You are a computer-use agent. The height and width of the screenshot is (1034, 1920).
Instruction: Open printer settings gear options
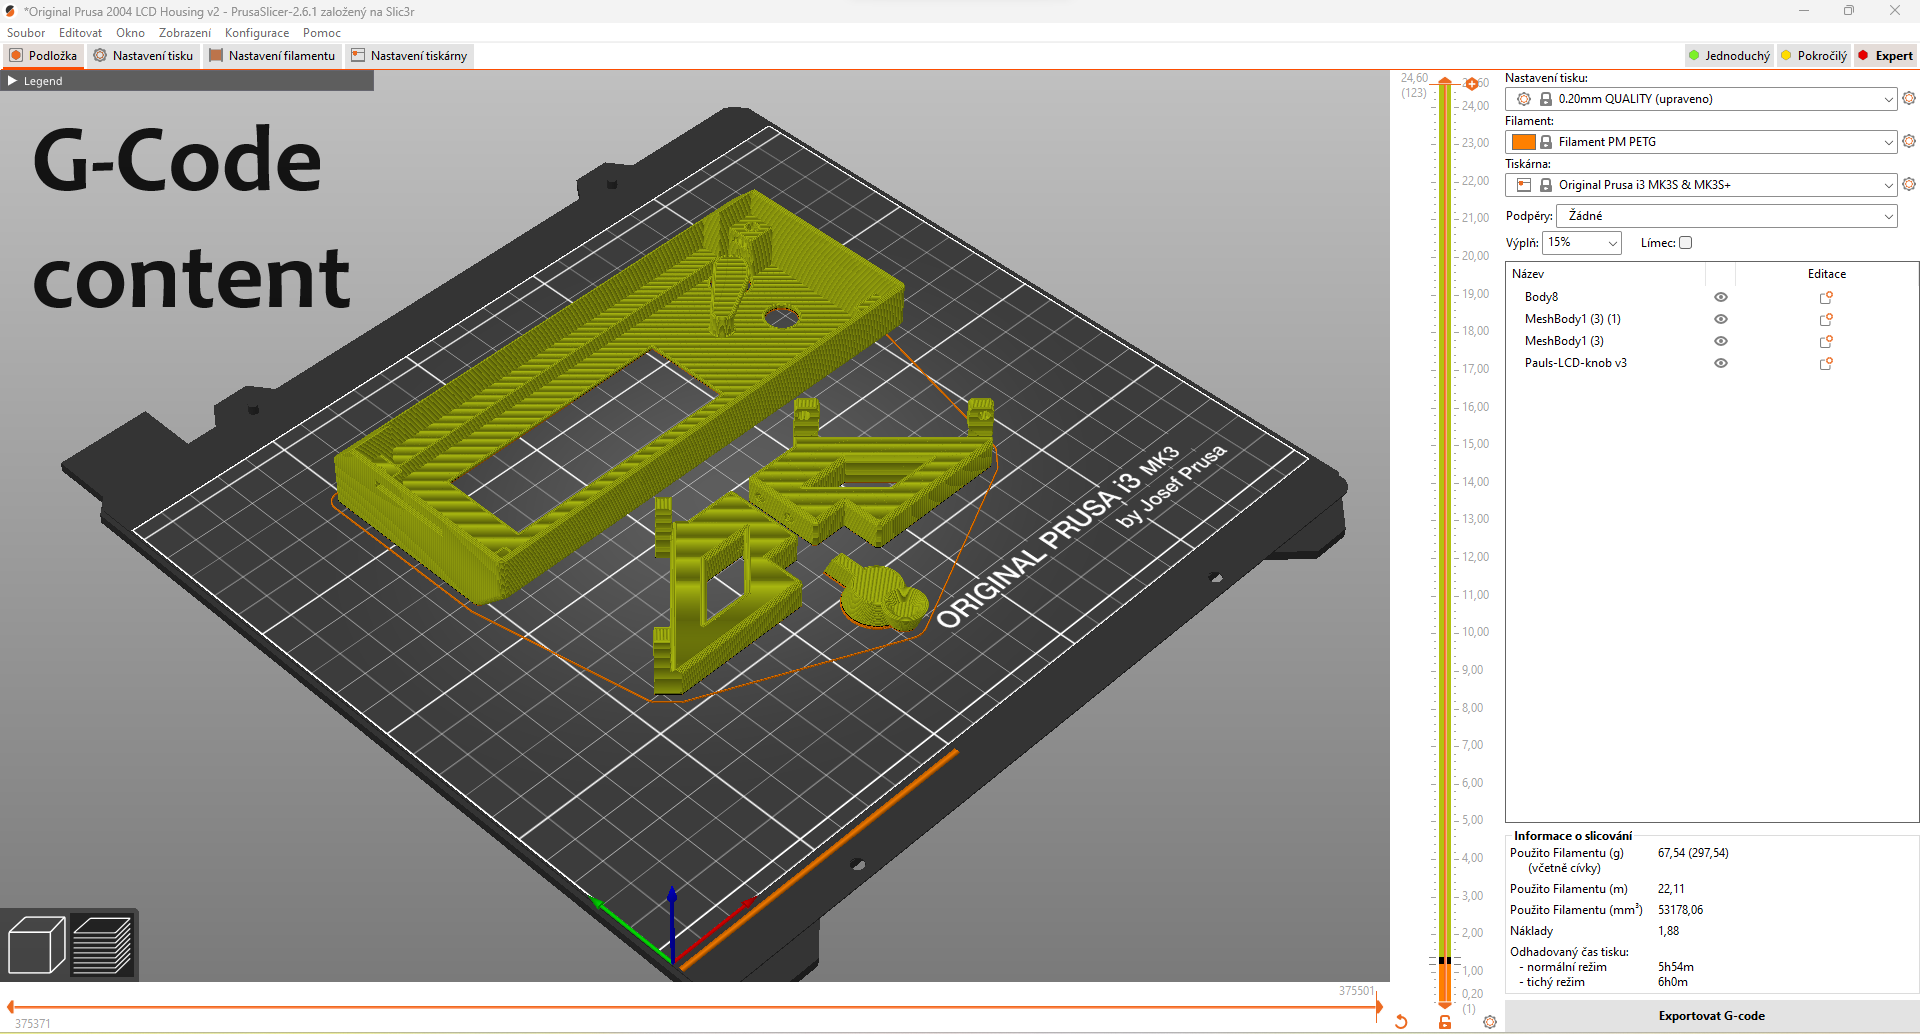pos(1909,184)
